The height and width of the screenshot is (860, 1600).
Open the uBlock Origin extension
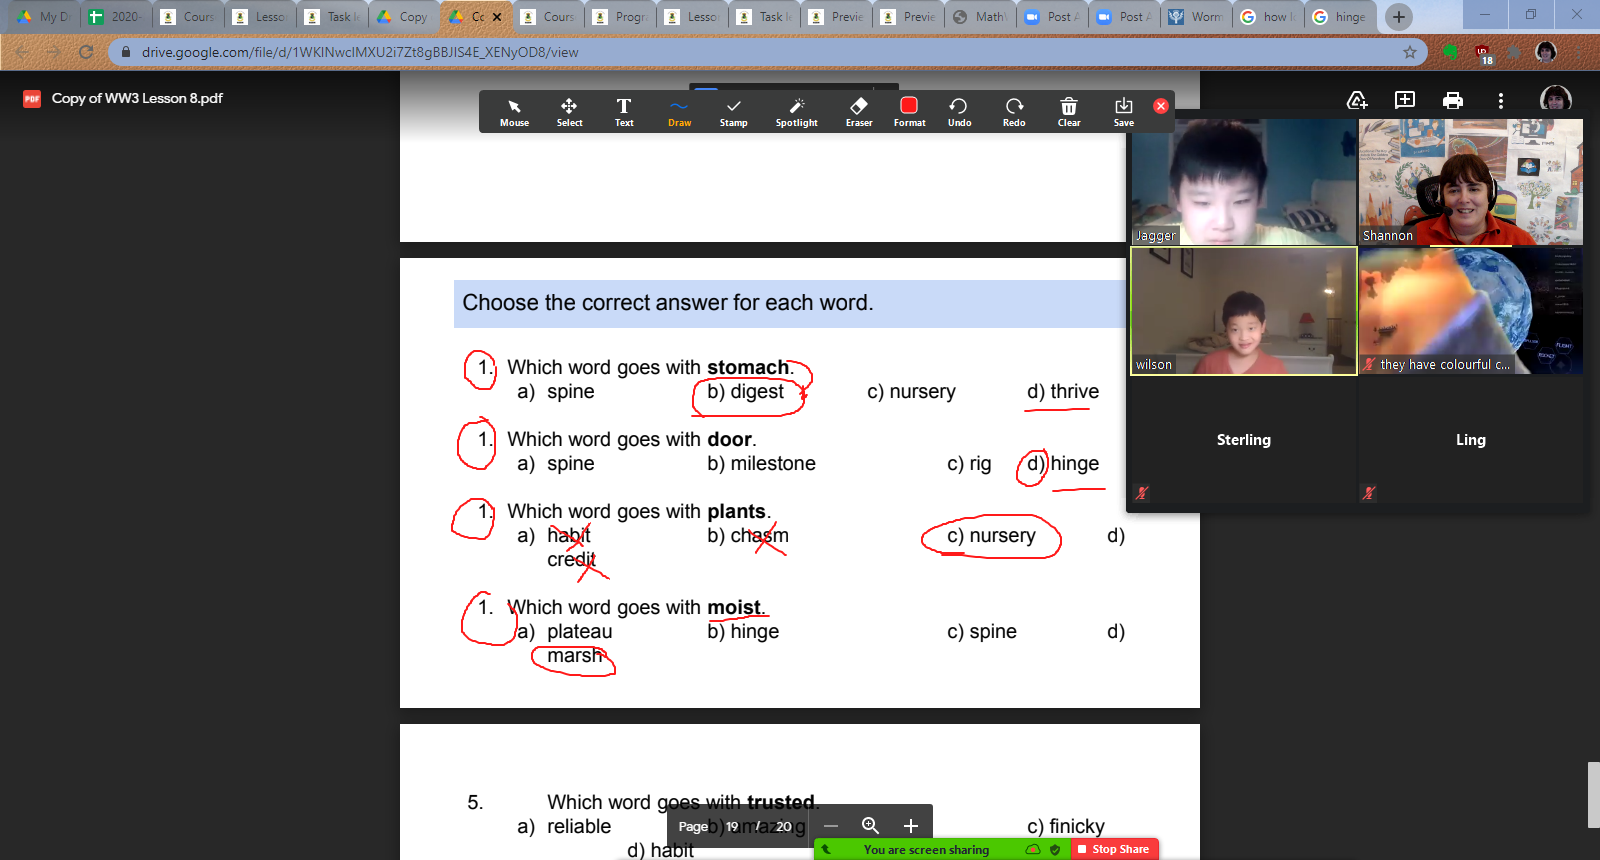(x=1483, y=53)
